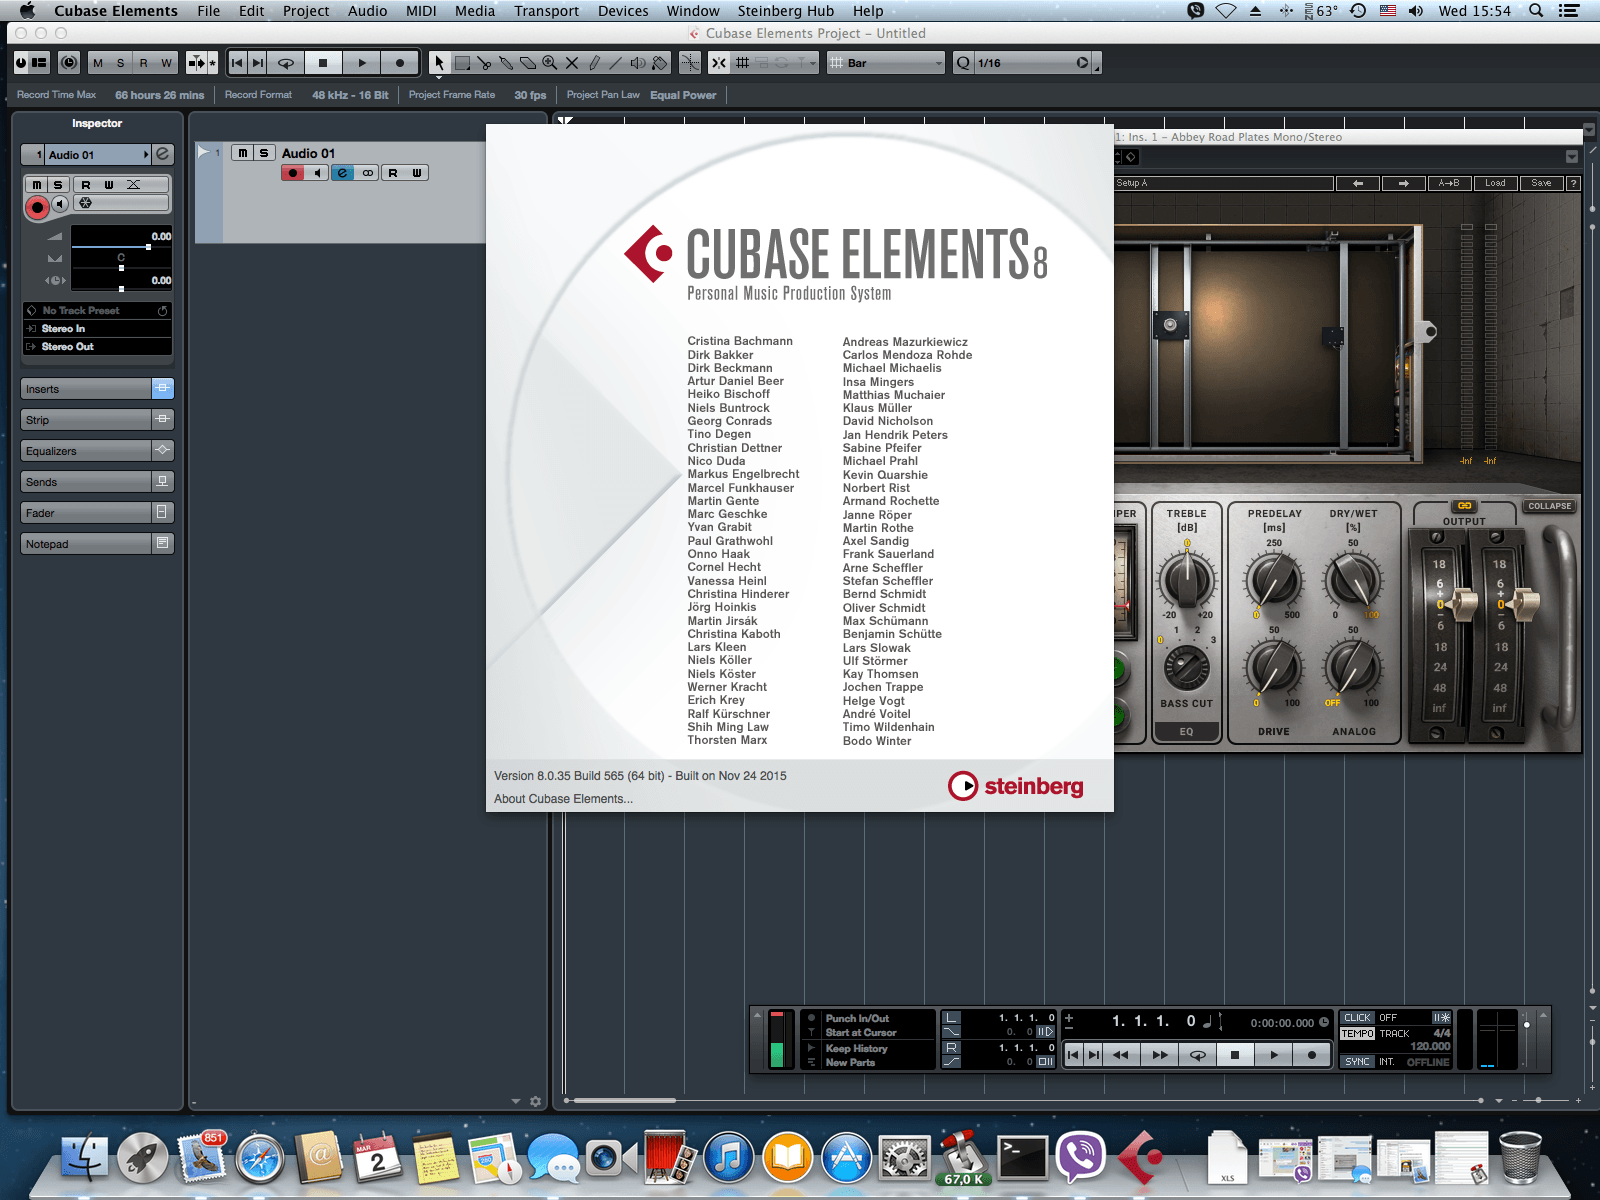
Task: Toggle Monitor on Audio 01 track
Action: click(x=318, y=173)
